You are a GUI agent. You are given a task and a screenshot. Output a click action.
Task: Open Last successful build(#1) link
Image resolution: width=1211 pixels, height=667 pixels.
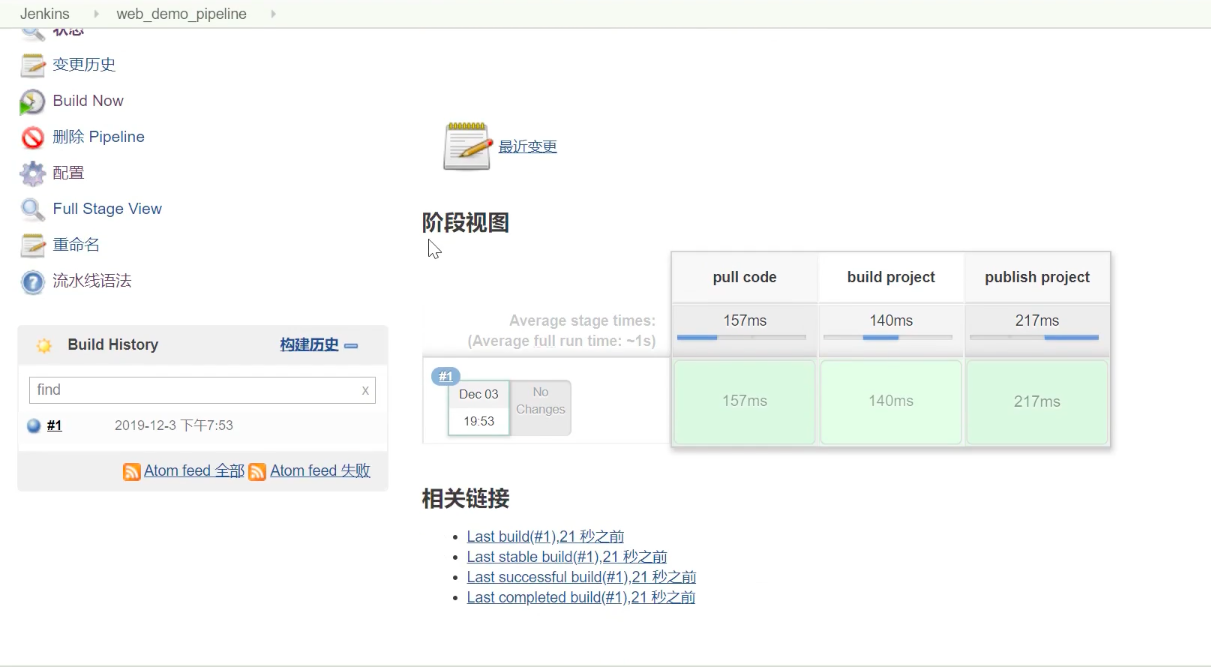(x=581, y=577)
